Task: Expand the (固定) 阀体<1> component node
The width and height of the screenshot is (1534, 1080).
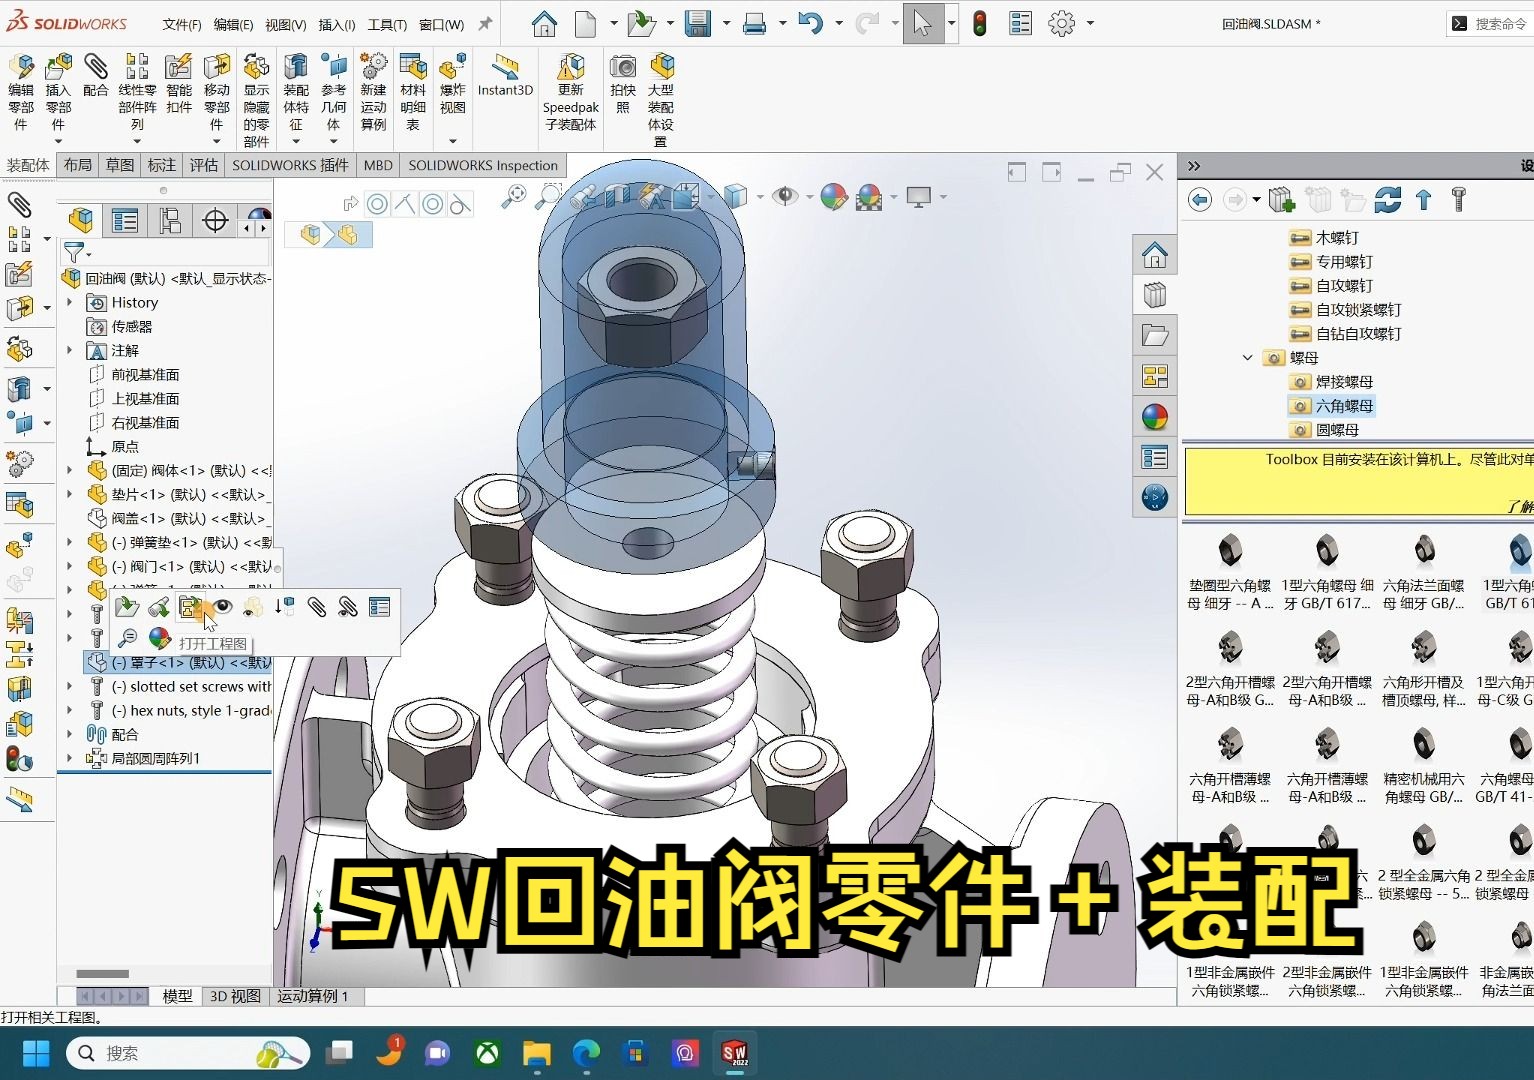Action: (x=69, y=470)
